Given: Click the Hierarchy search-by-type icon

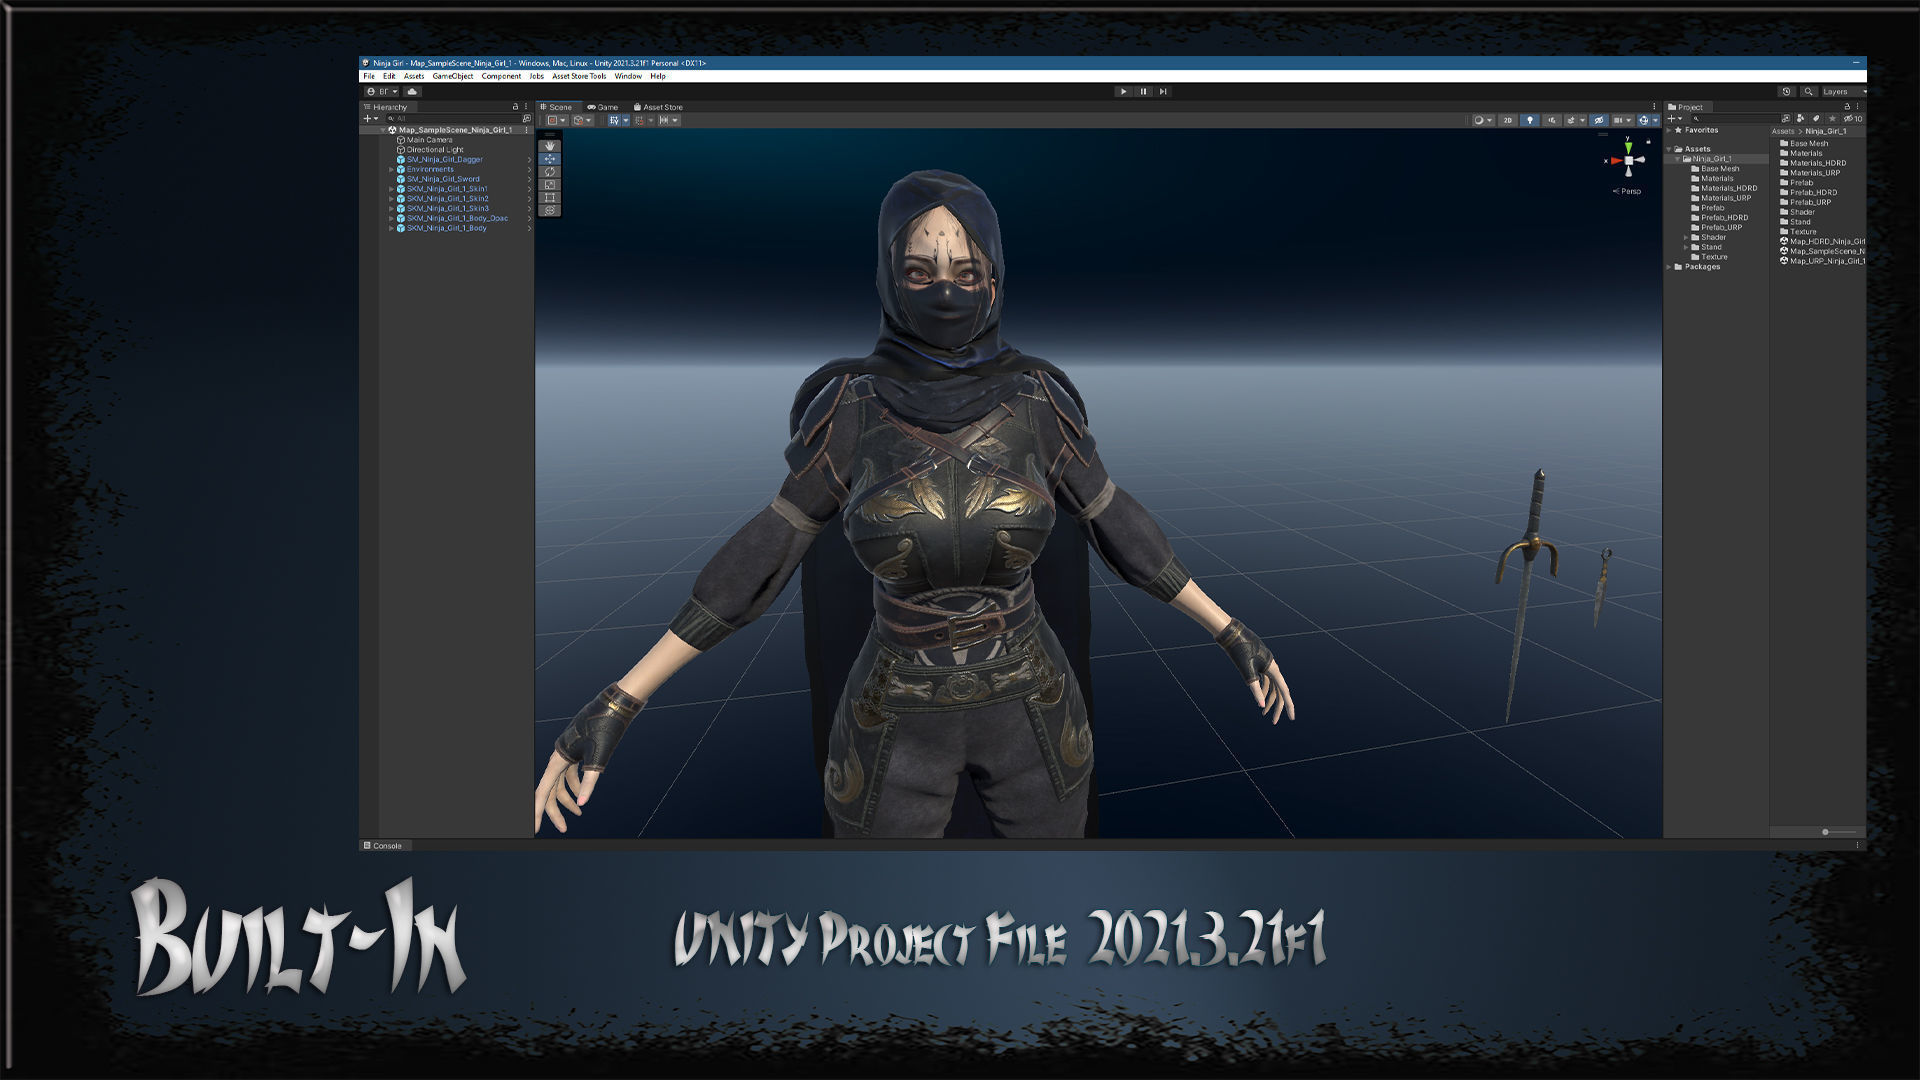Looking at the screenshot, I should coord(527,119).
